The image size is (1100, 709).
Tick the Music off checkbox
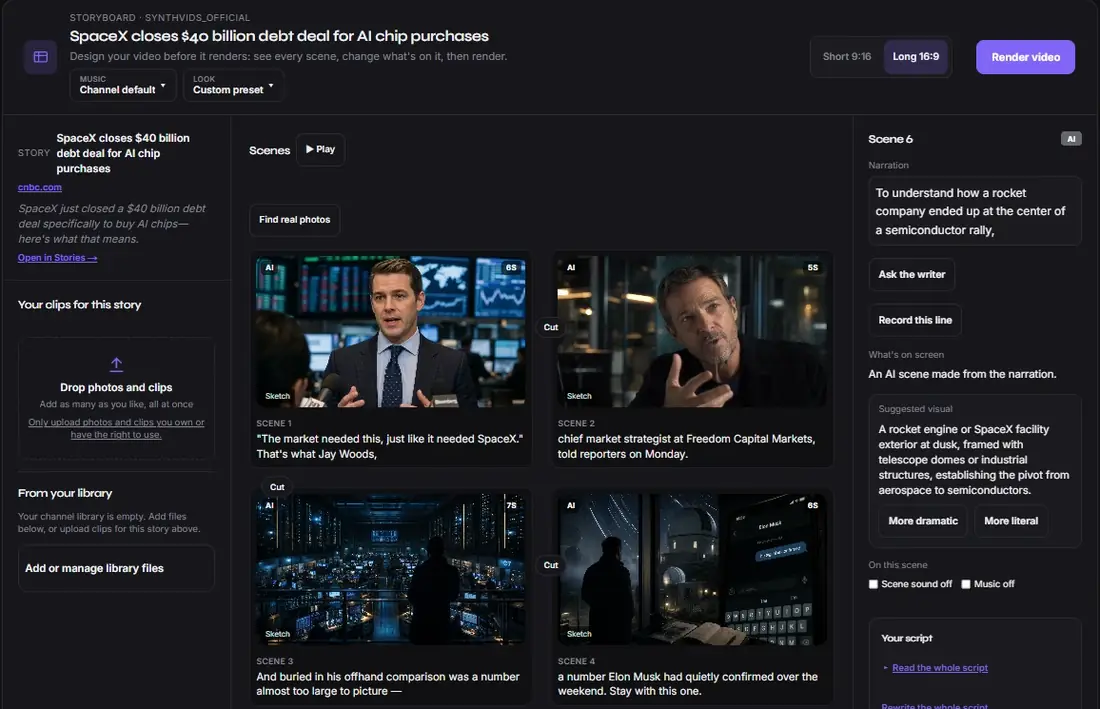coord(966,584)
